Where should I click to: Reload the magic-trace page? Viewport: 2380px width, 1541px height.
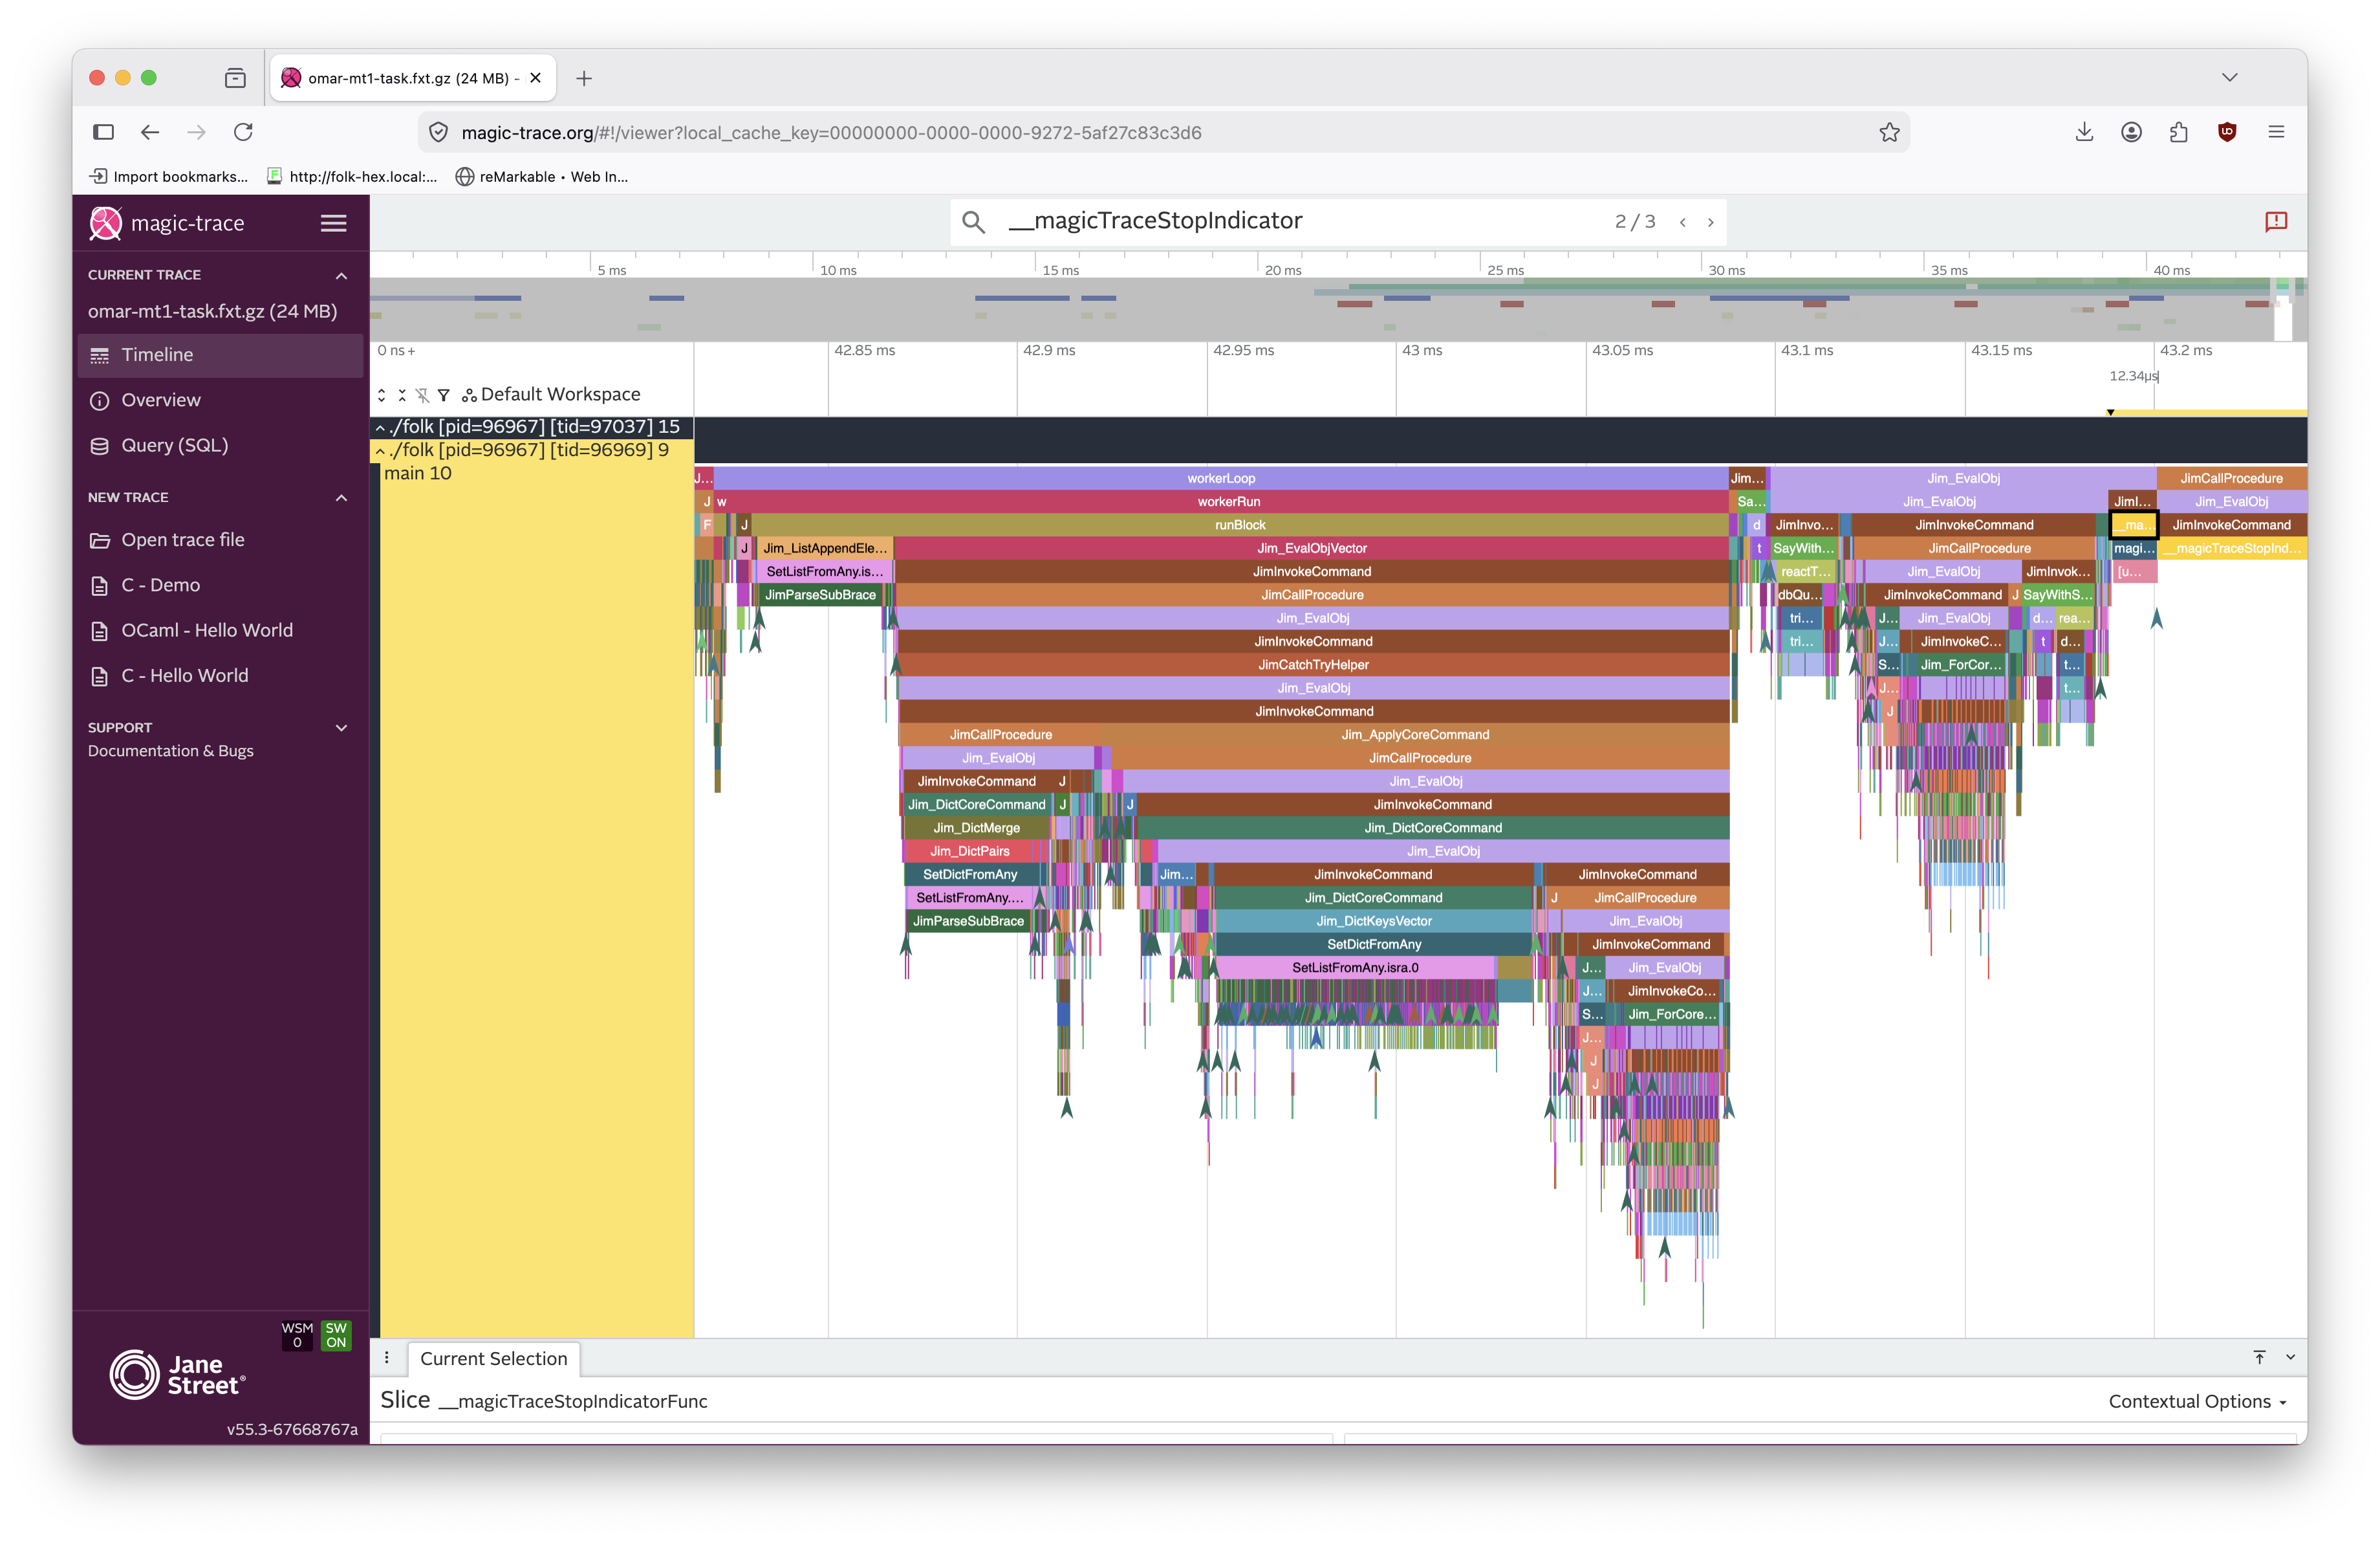click(243, 132)
